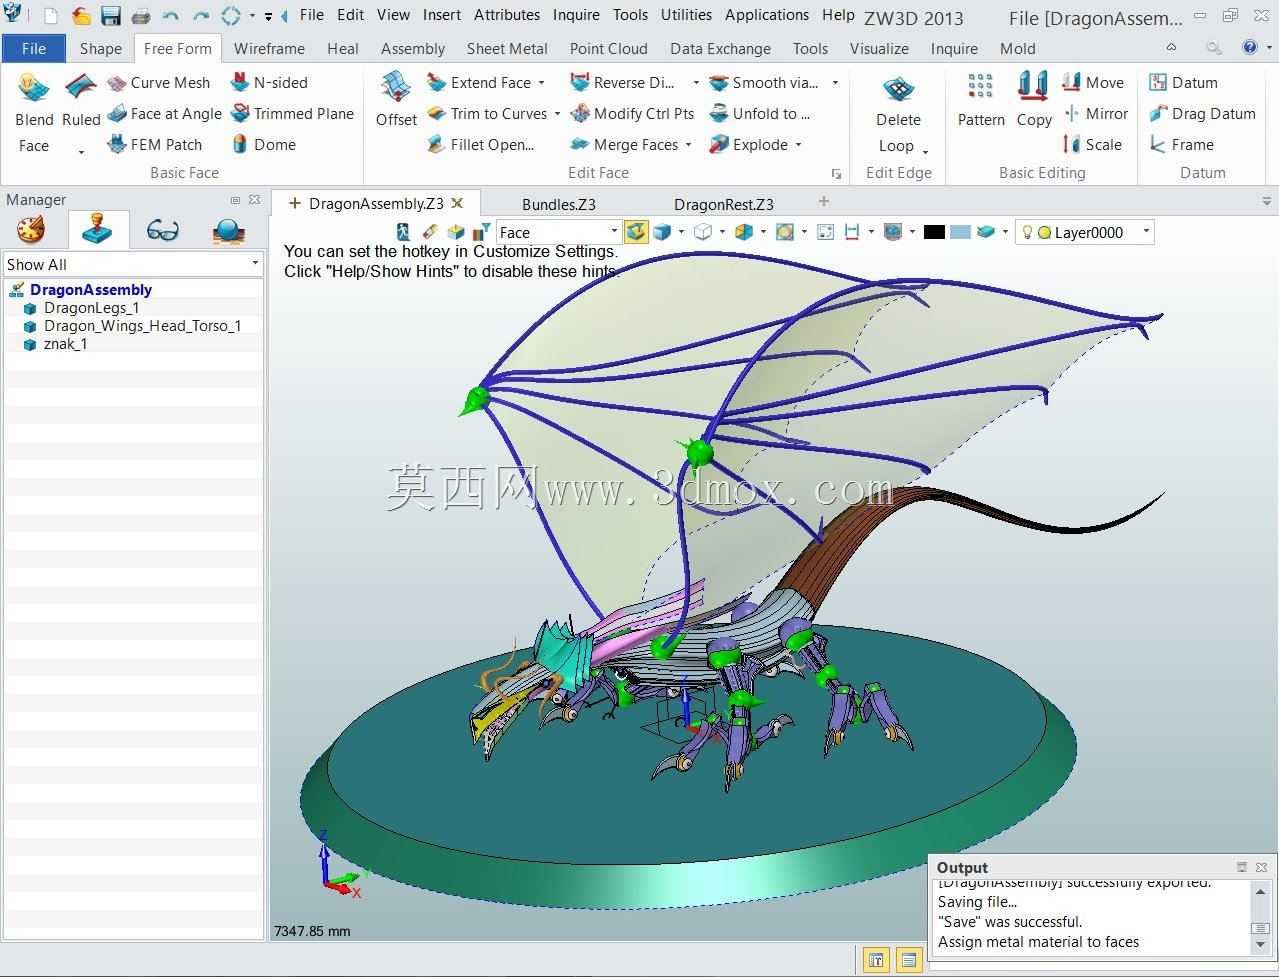Select the znak_1 component
The height and width of the screenshot is (977, 1279).
pyautogui.click(x=65, y=344)
